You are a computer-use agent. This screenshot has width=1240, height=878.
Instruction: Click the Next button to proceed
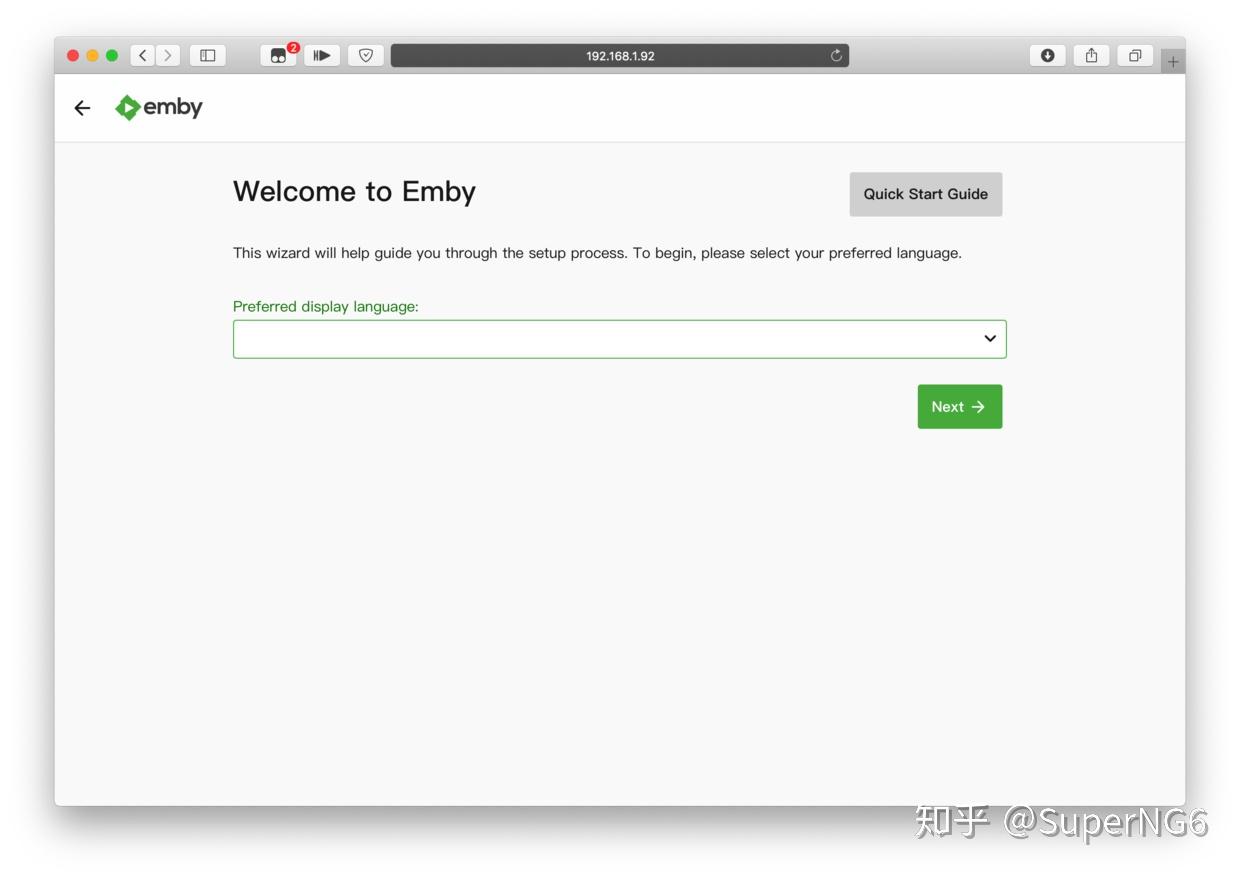click(x=958, y=406)
